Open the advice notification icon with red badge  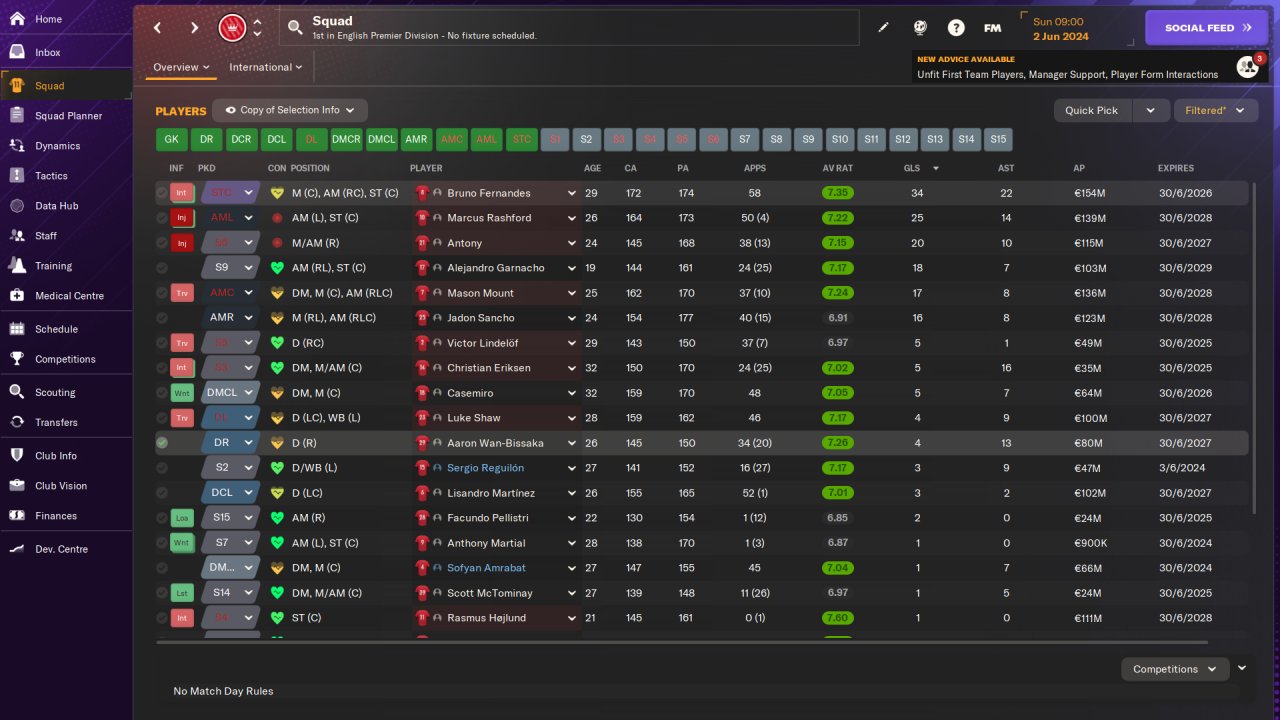(x=1248, y=66)
